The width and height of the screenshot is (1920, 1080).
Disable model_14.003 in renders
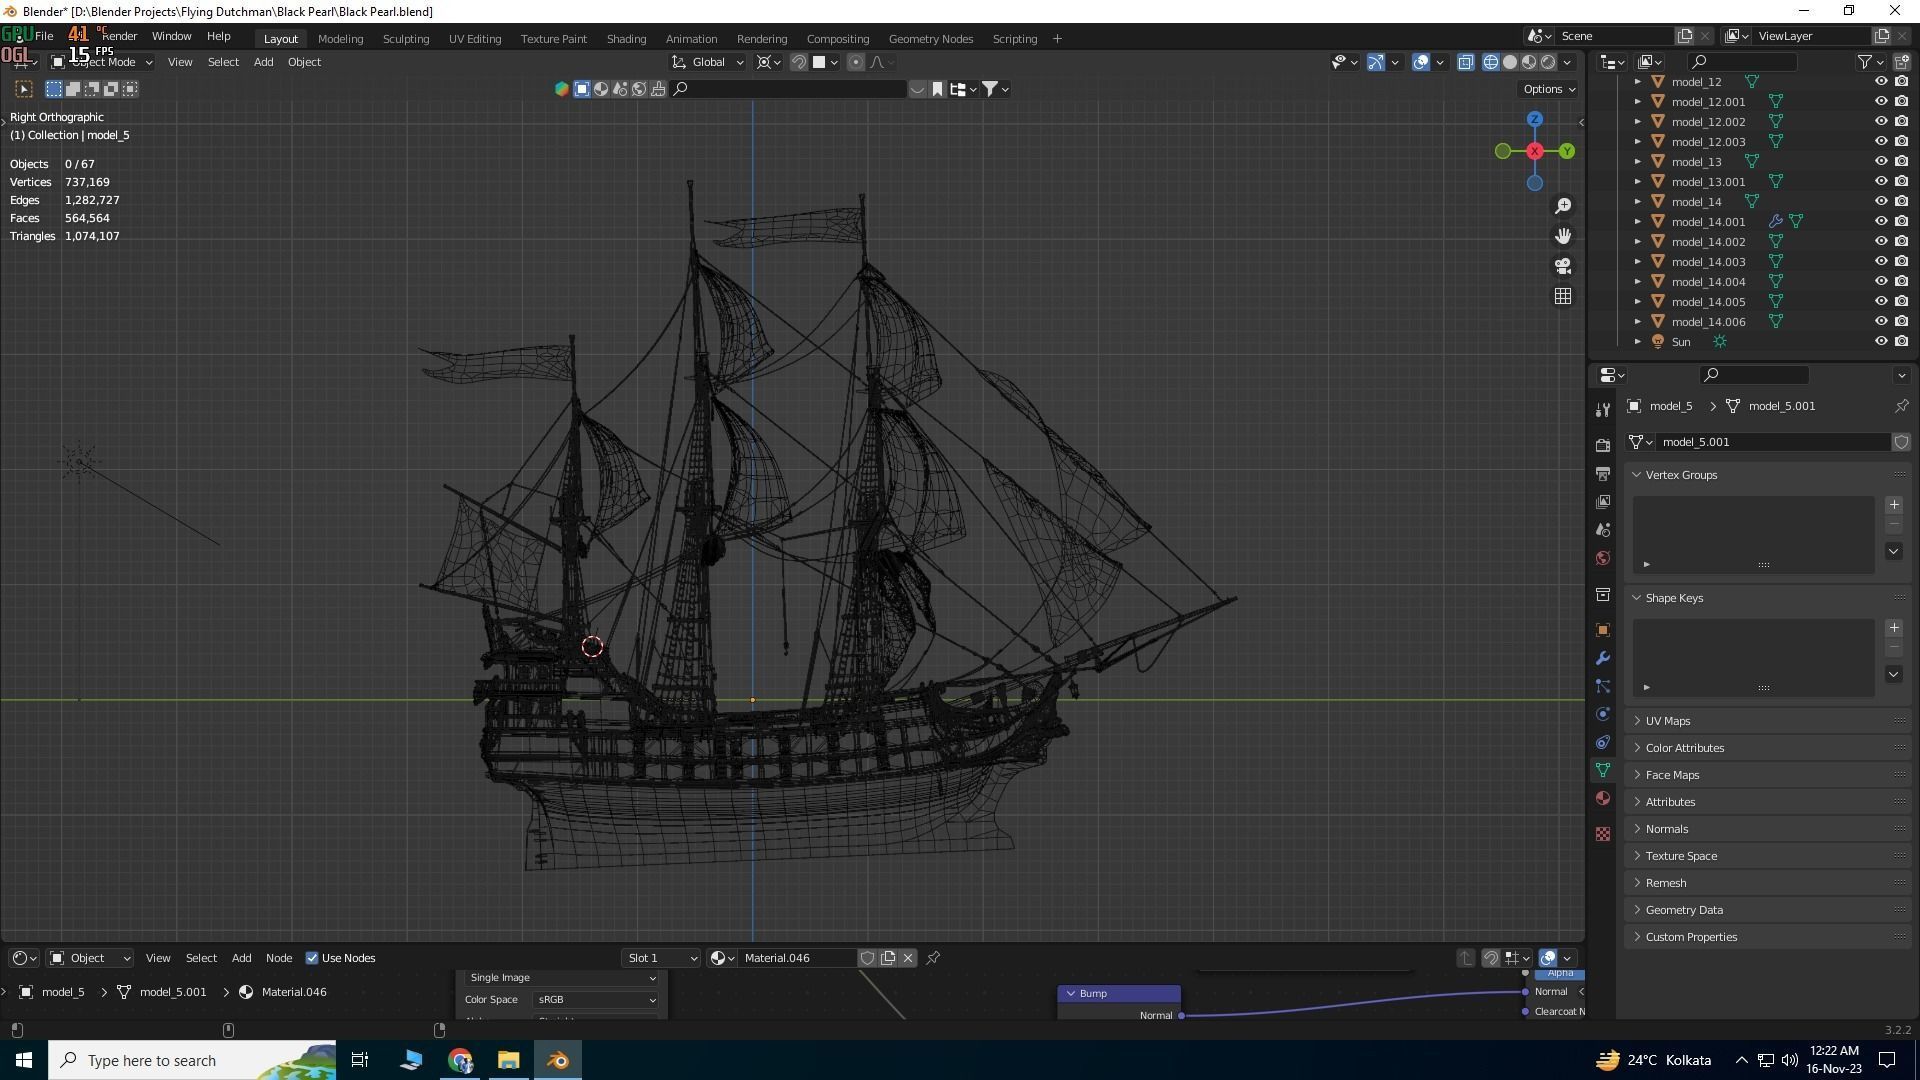(1901, 262)
